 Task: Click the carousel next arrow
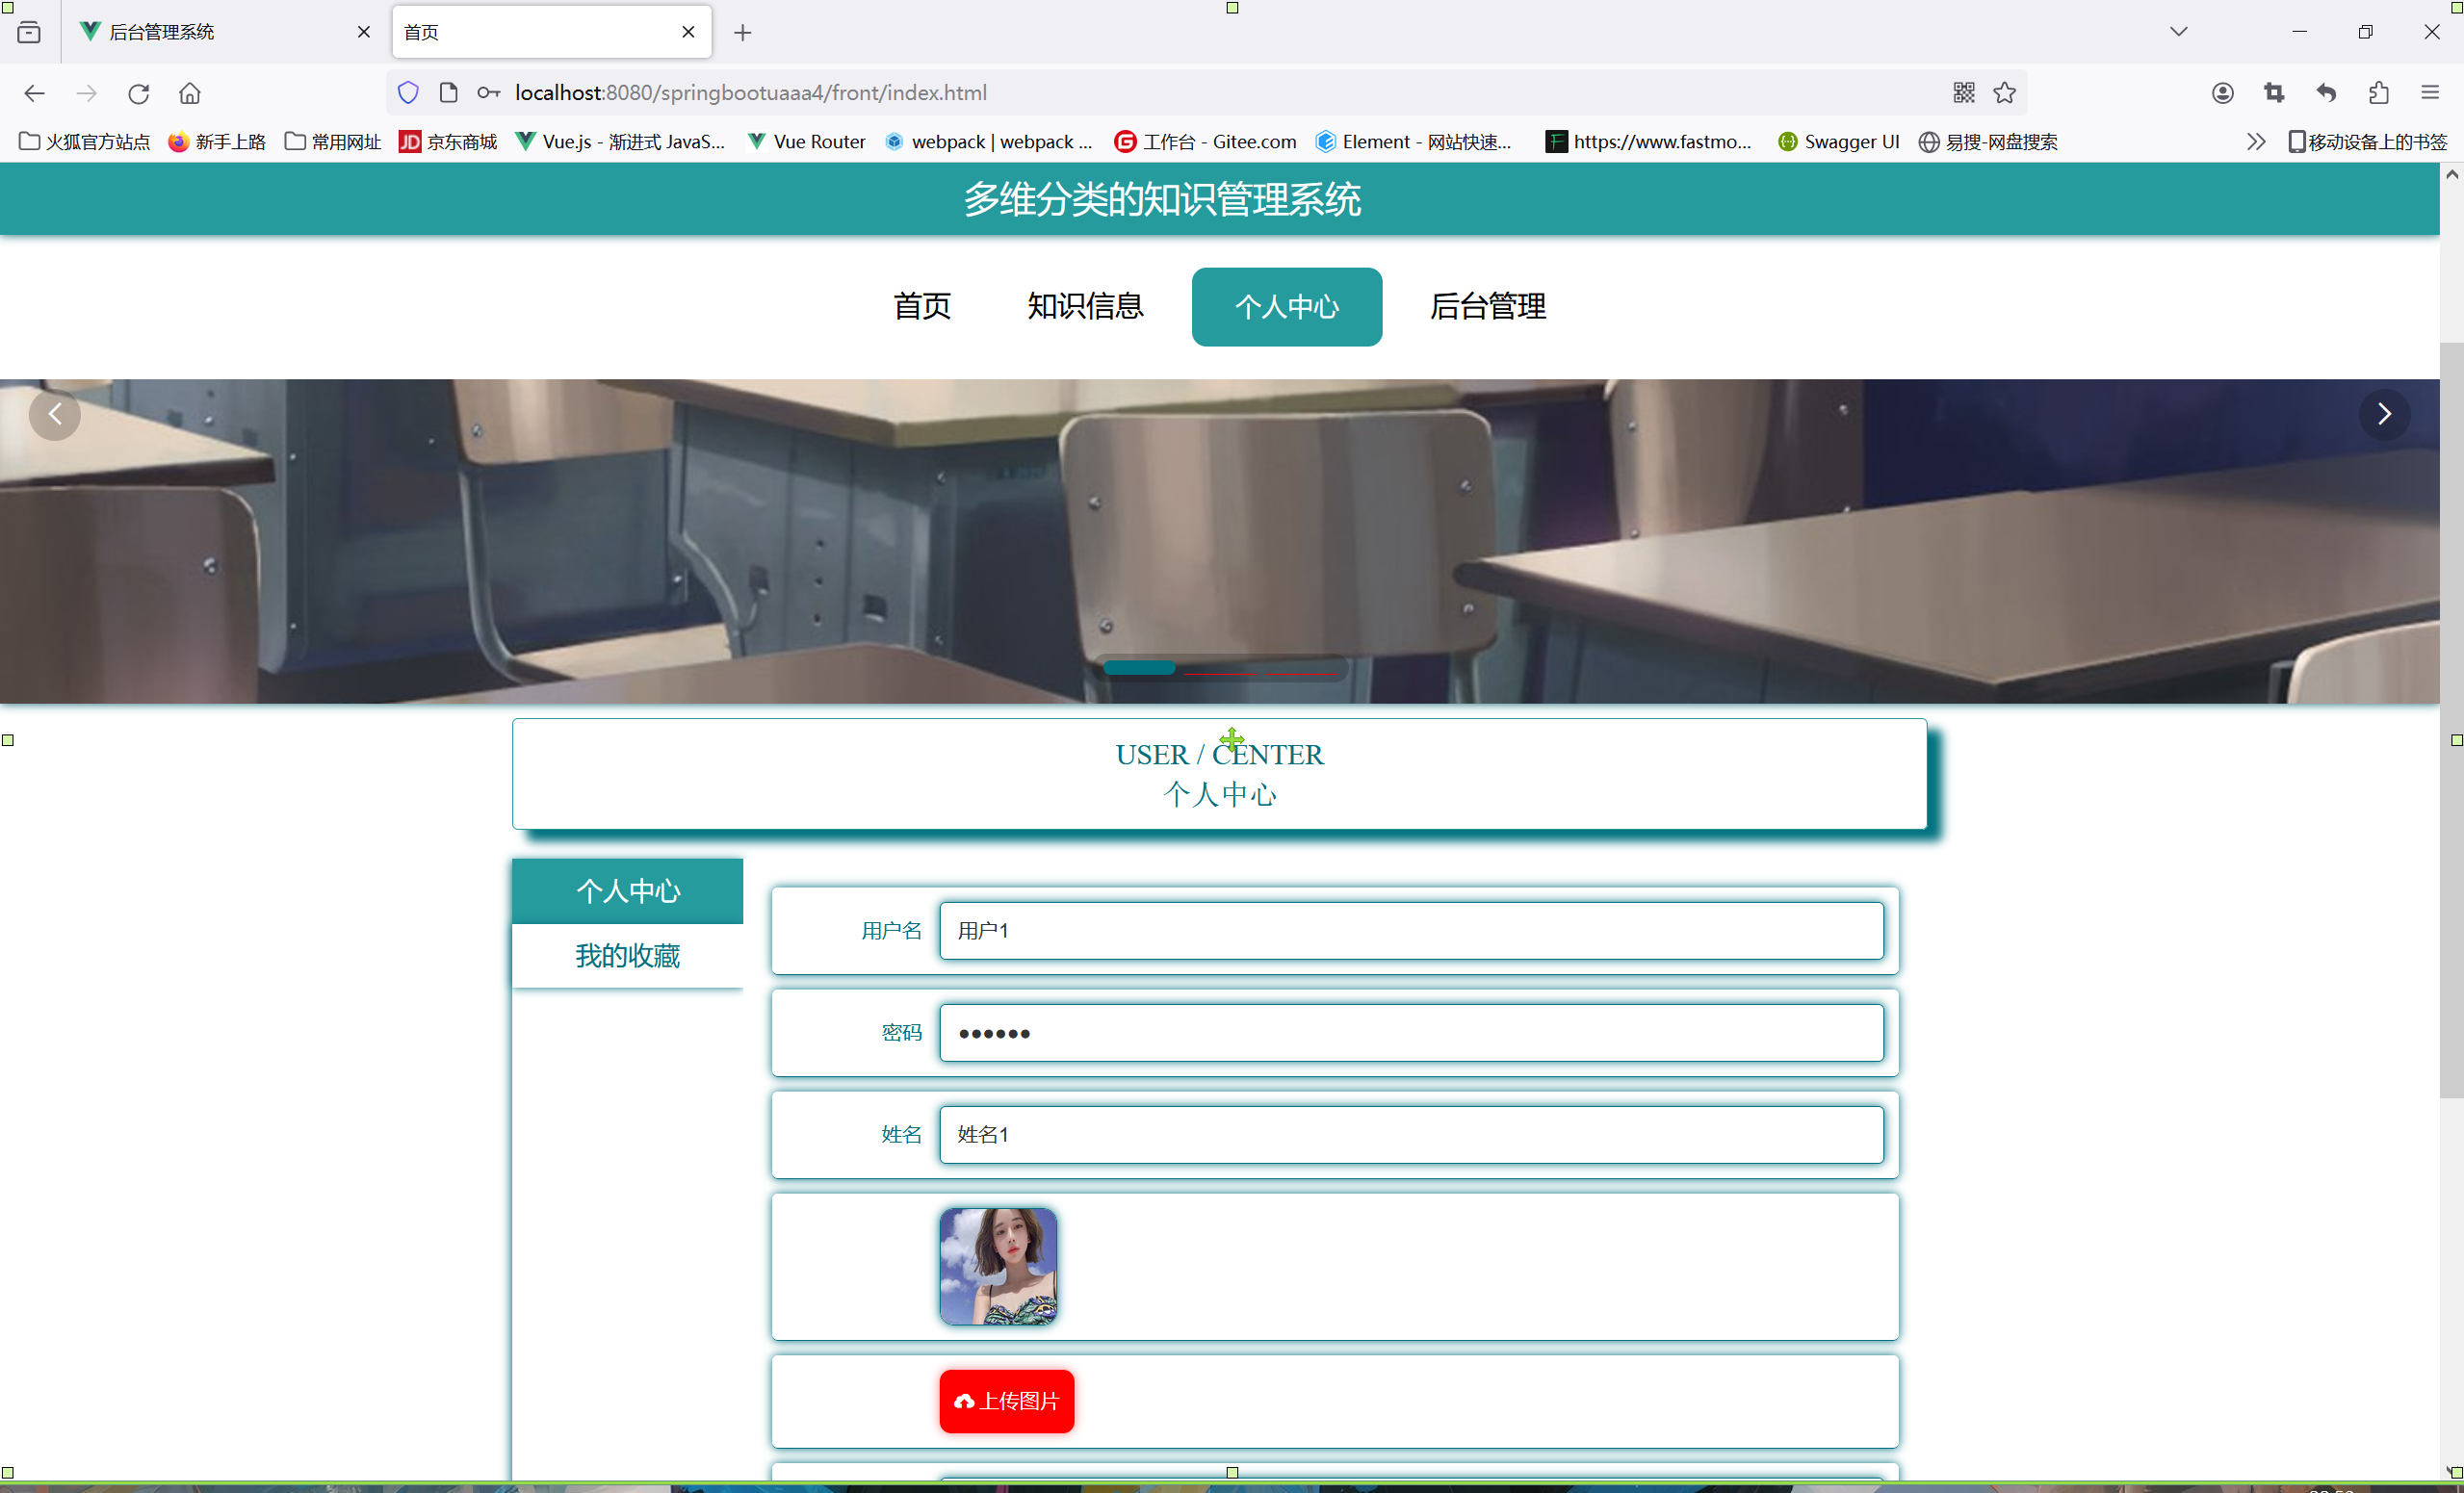2383,414
